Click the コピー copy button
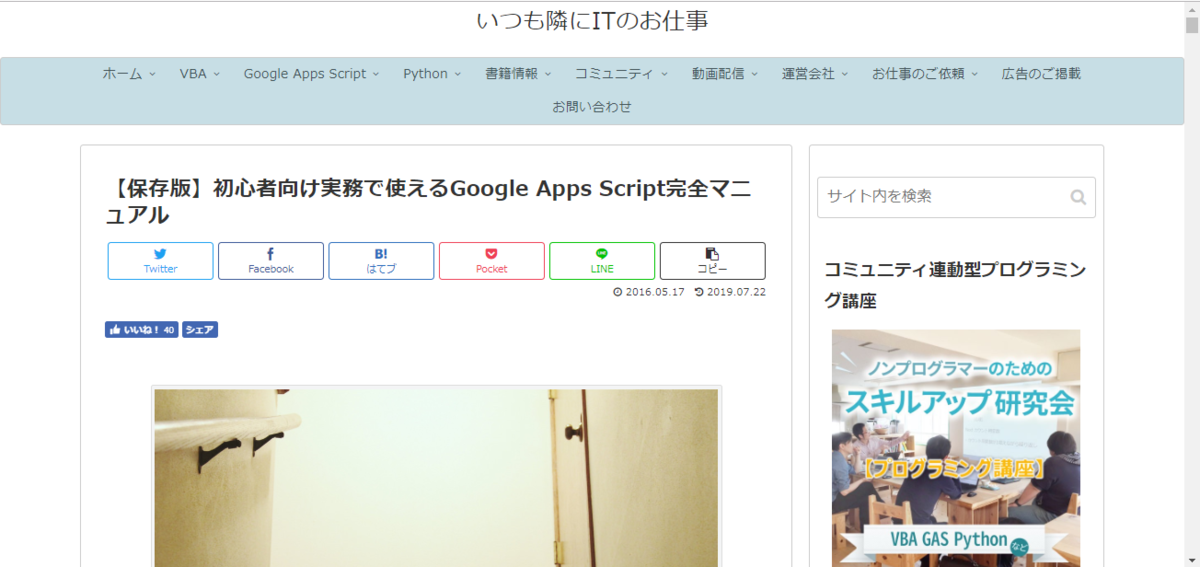Viewport: 1200px width, 567px height. click(x=712, y=261)
